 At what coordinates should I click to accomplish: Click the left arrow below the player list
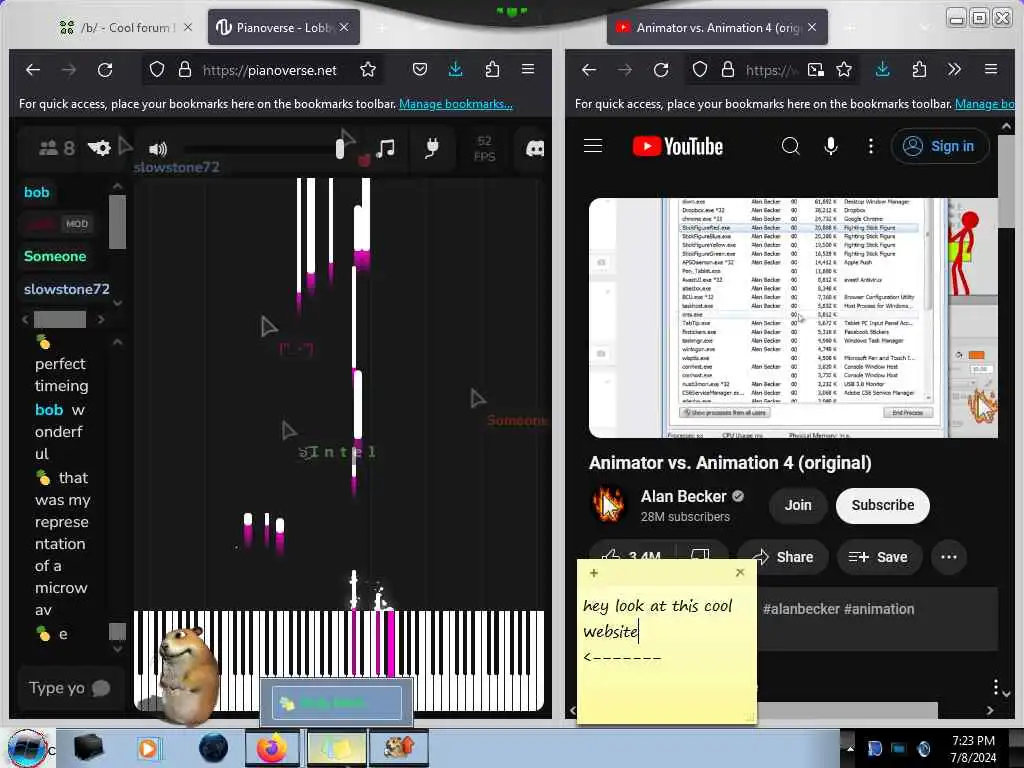tap(25, 319)
